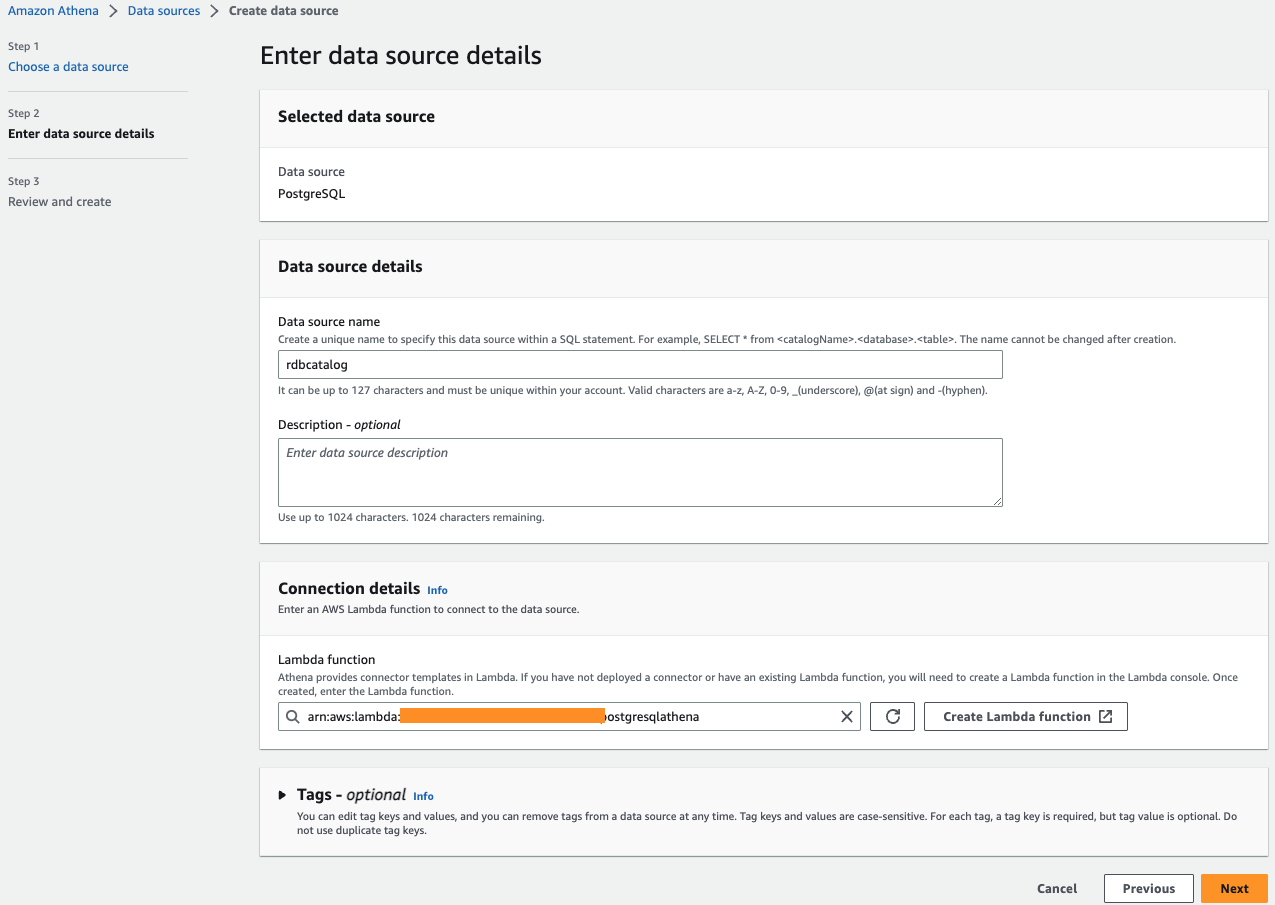Viewport: 1275px width, 905px height.
Task: Click the 'Tags - optional' heading
Action: point(351,795)
